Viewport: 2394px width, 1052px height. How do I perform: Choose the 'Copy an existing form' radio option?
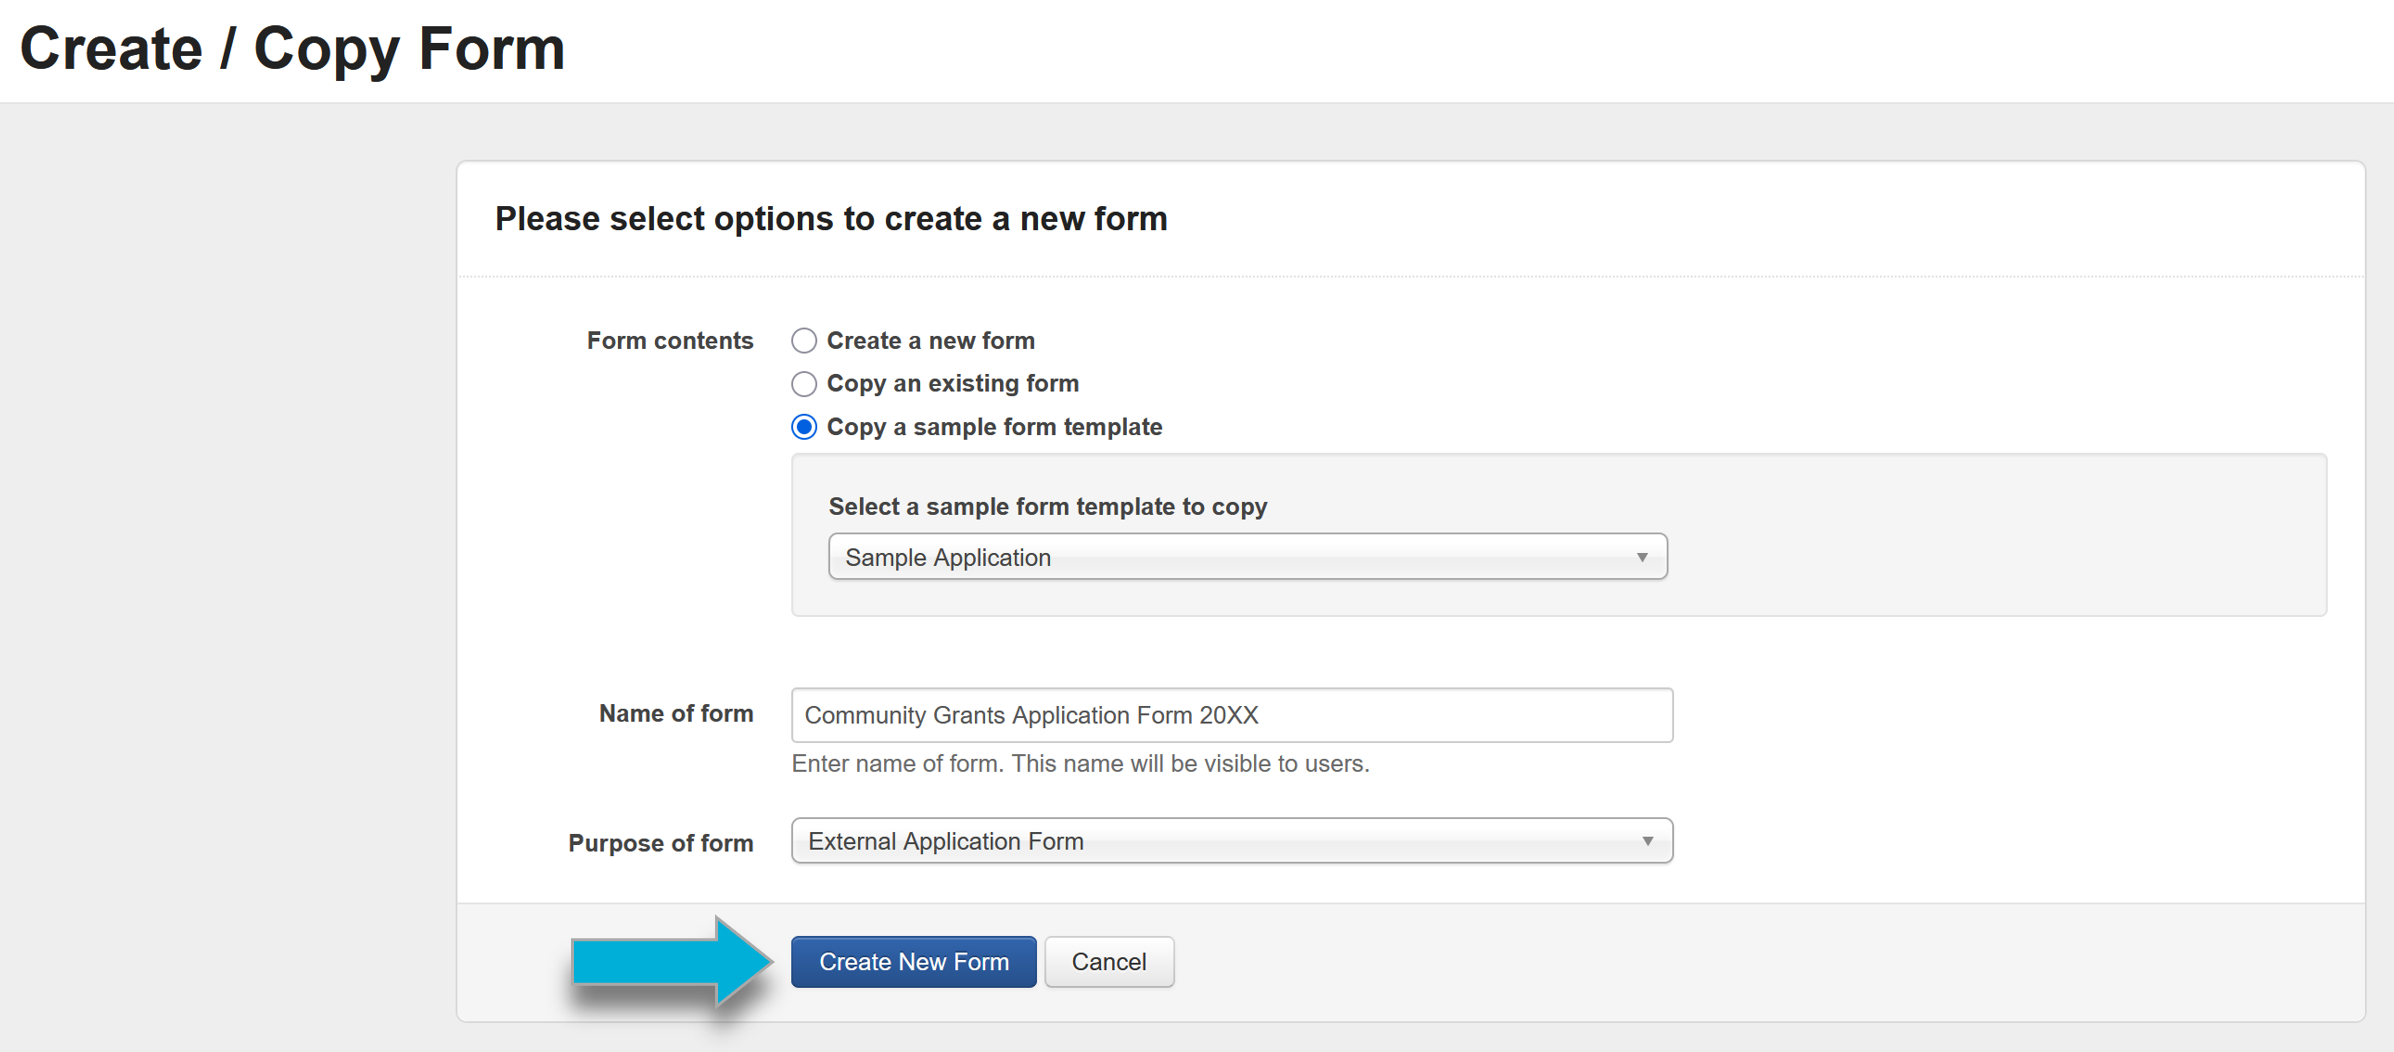[x=804, y=384]
